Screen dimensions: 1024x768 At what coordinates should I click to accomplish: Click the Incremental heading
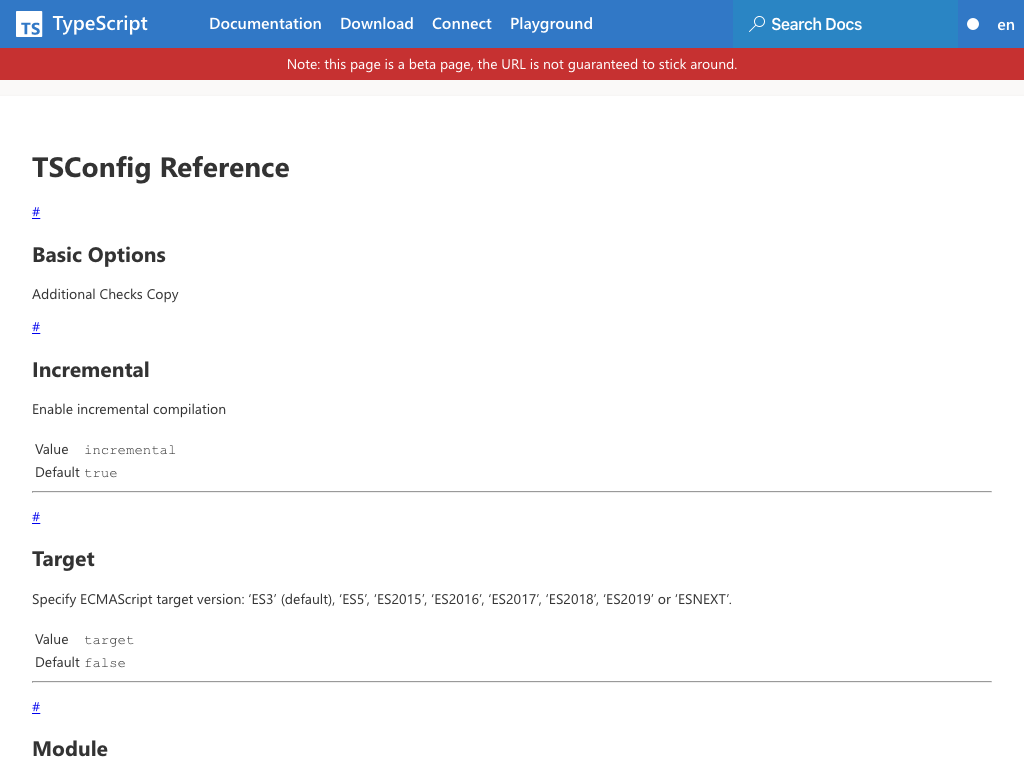91,370
